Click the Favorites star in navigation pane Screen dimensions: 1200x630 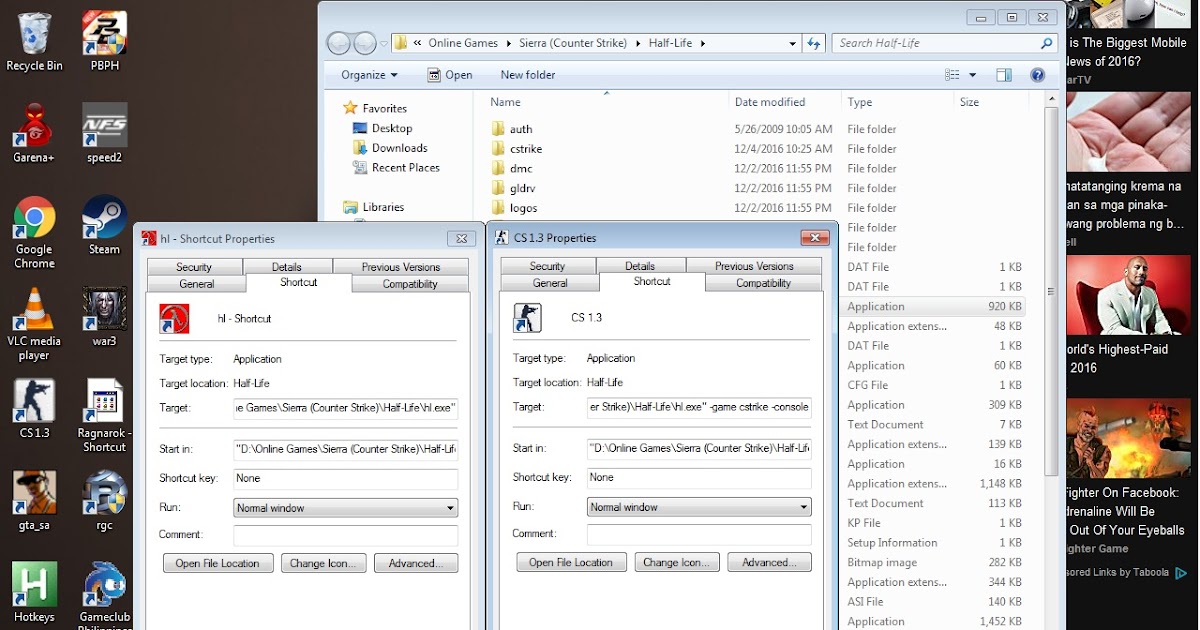tap(350, 108)
